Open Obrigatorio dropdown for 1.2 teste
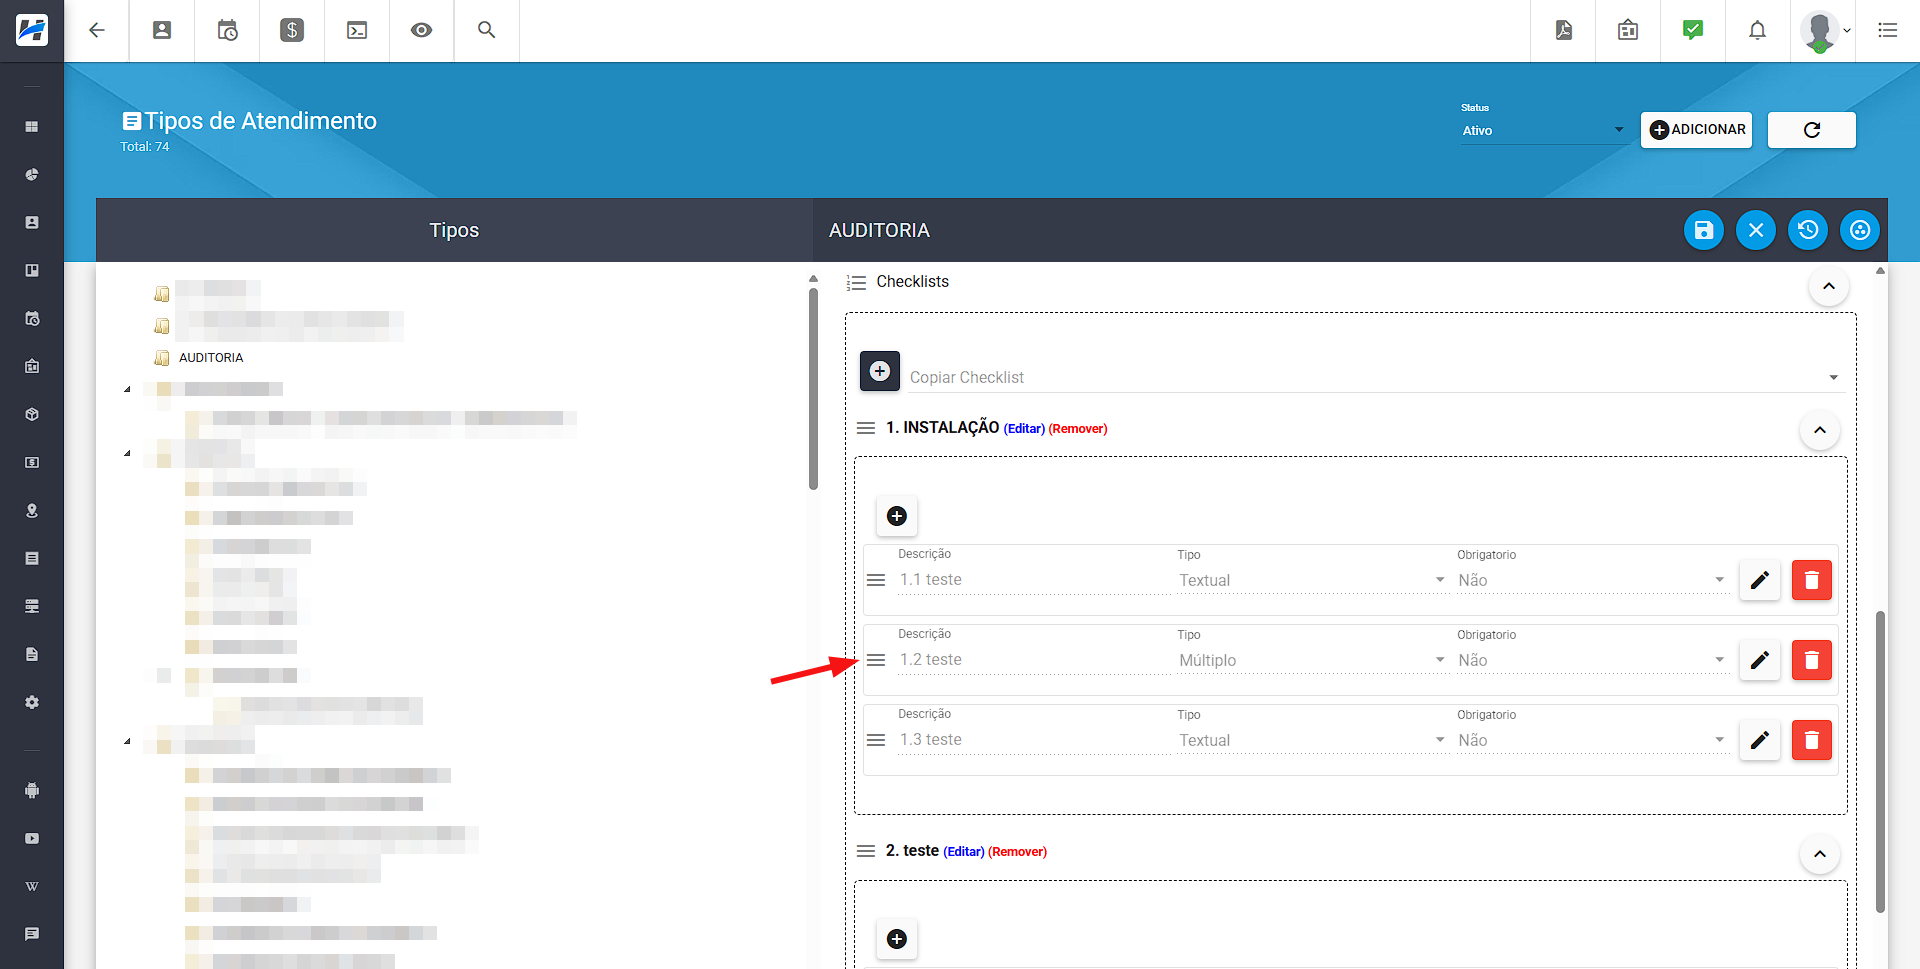1920x969 pixels. tap(1592, 660)
